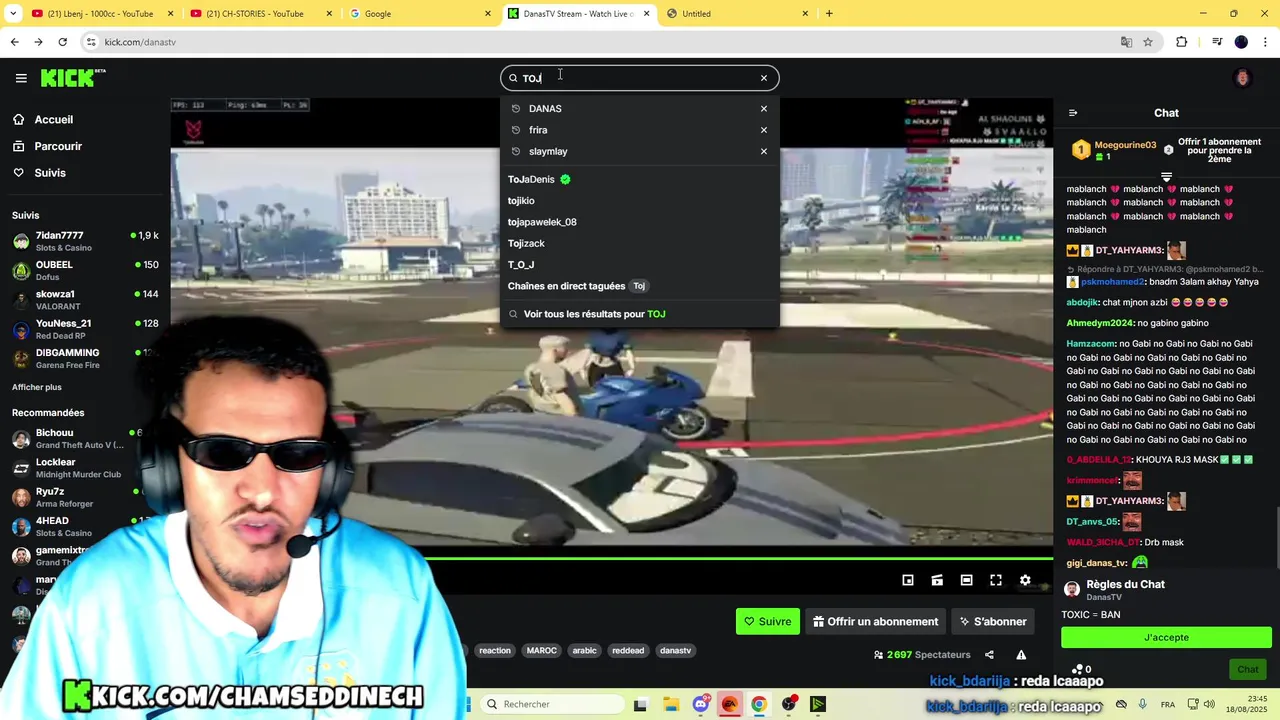1280x720 pixels.
Task: Expand followed list with Afficher plus
Action: pos(37,387)
